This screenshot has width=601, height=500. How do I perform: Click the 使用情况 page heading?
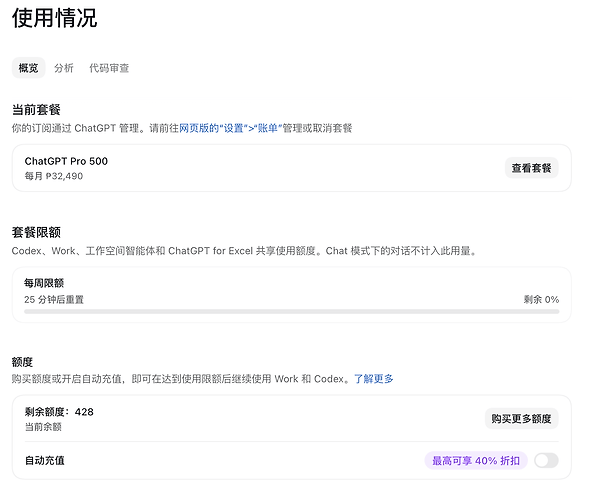tap(54, 18)
